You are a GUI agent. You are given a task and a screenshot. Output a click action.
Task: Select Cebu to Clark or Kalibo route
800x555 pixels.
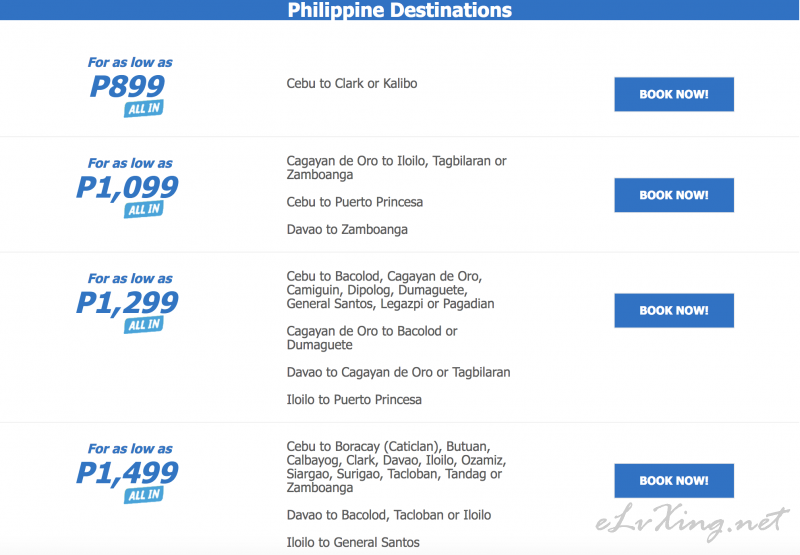pos(352,83)
